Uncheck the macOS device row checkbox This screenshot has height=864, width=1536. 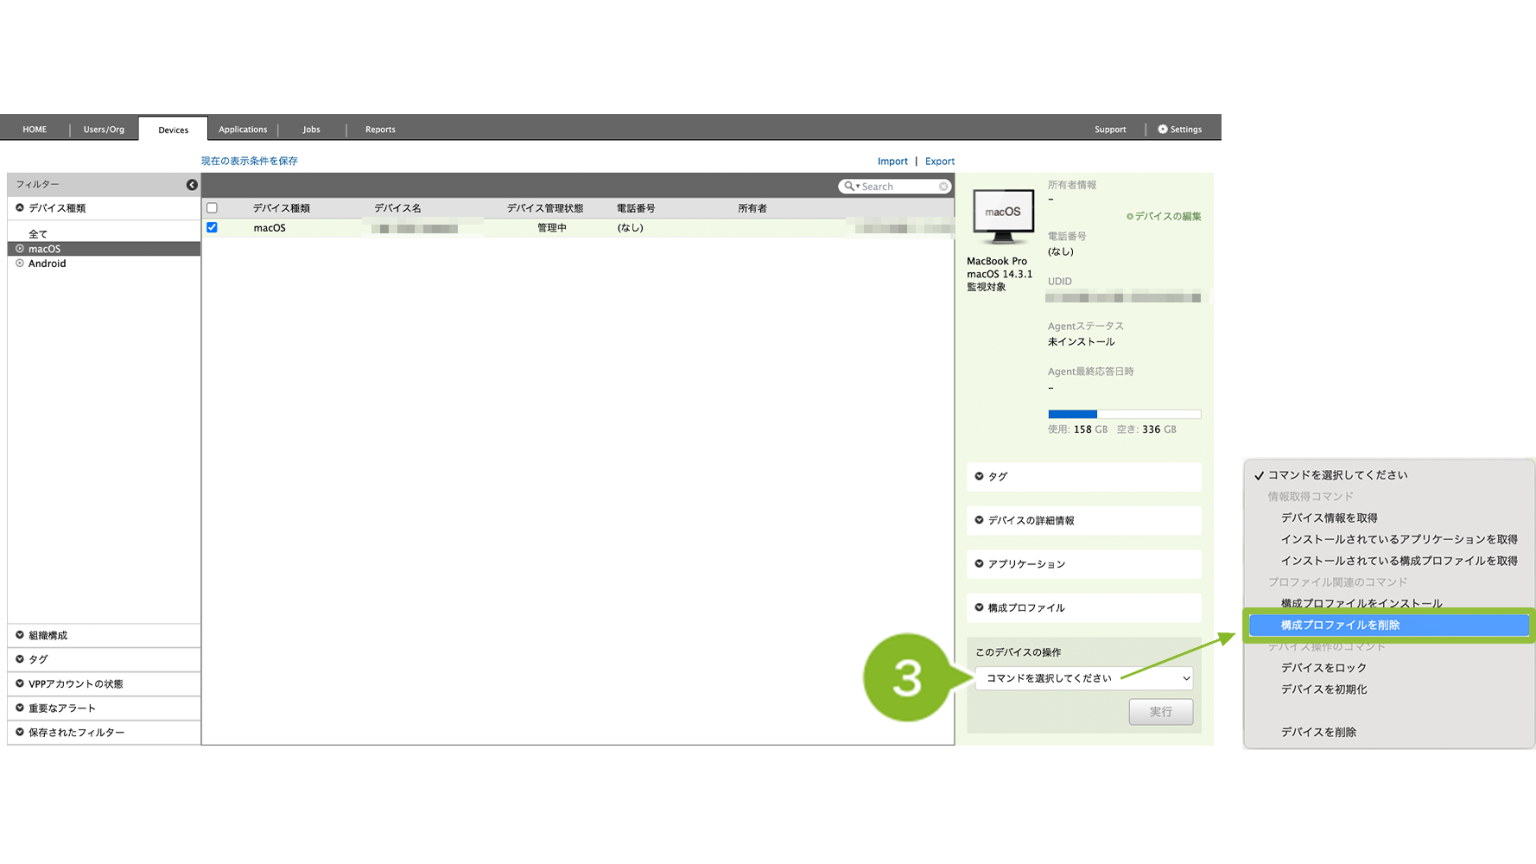(212, 228)
